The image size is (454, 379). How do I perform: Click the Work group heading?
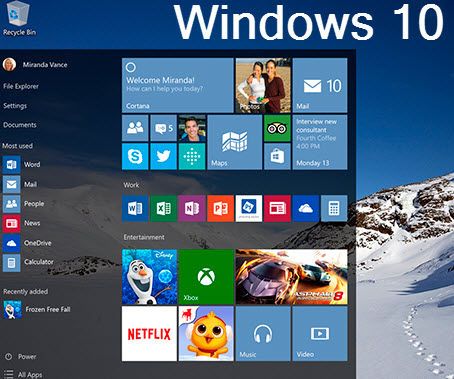[x=131, y=185]
